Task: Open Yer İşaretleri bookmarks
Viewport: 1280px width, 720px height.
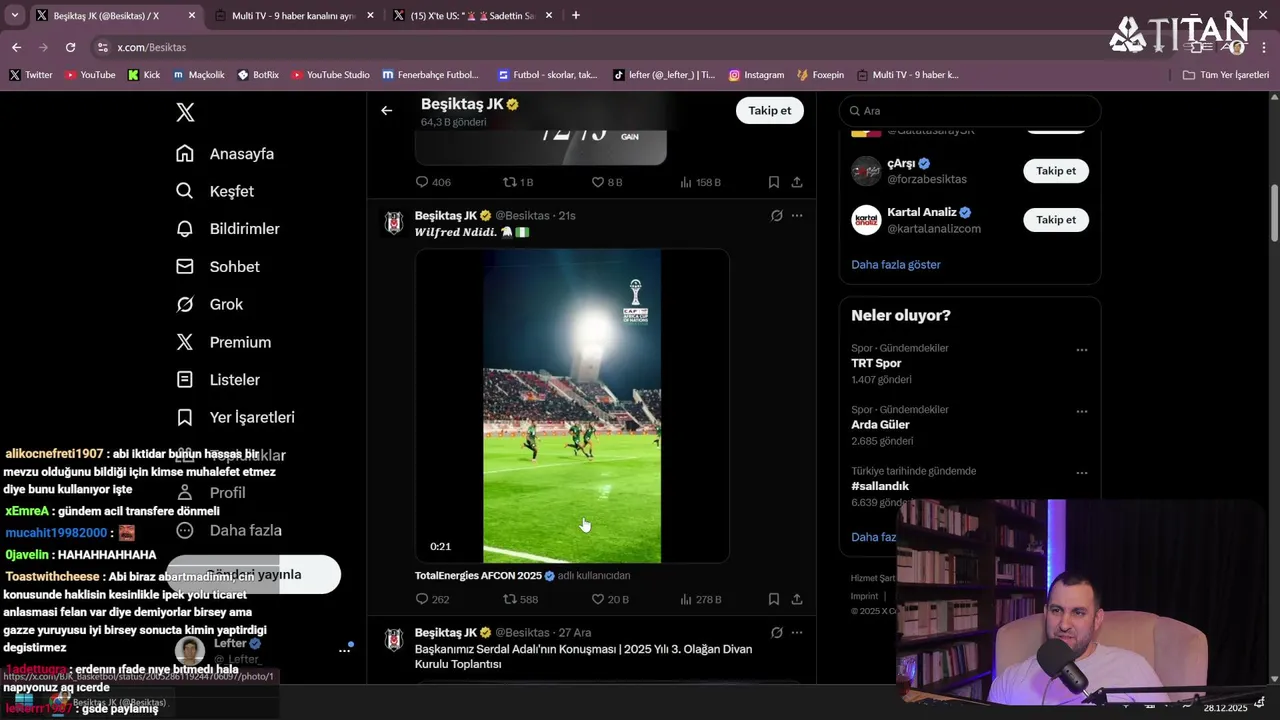Action: point(235,417)
